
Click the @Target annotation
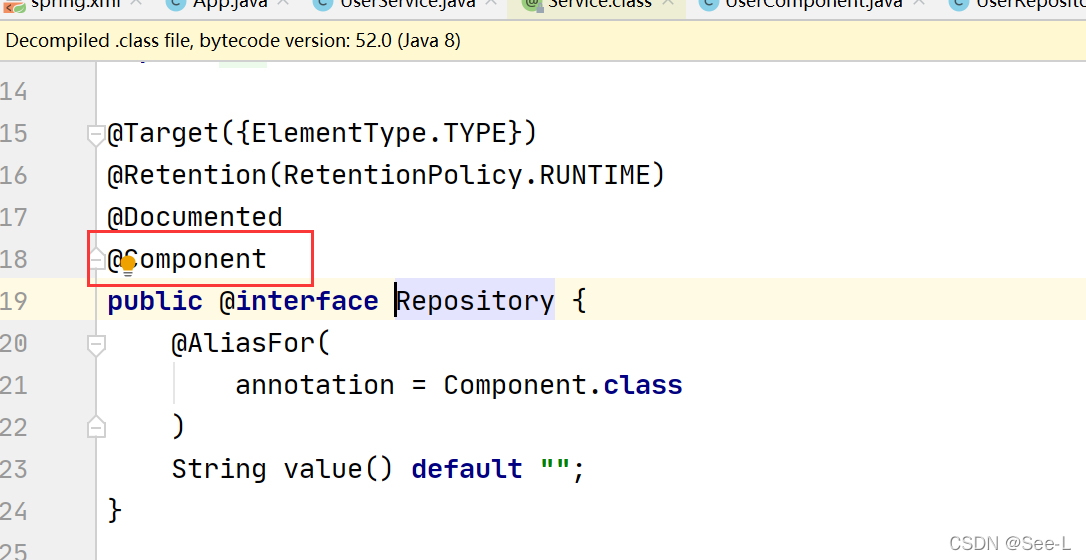coord(163,133)
